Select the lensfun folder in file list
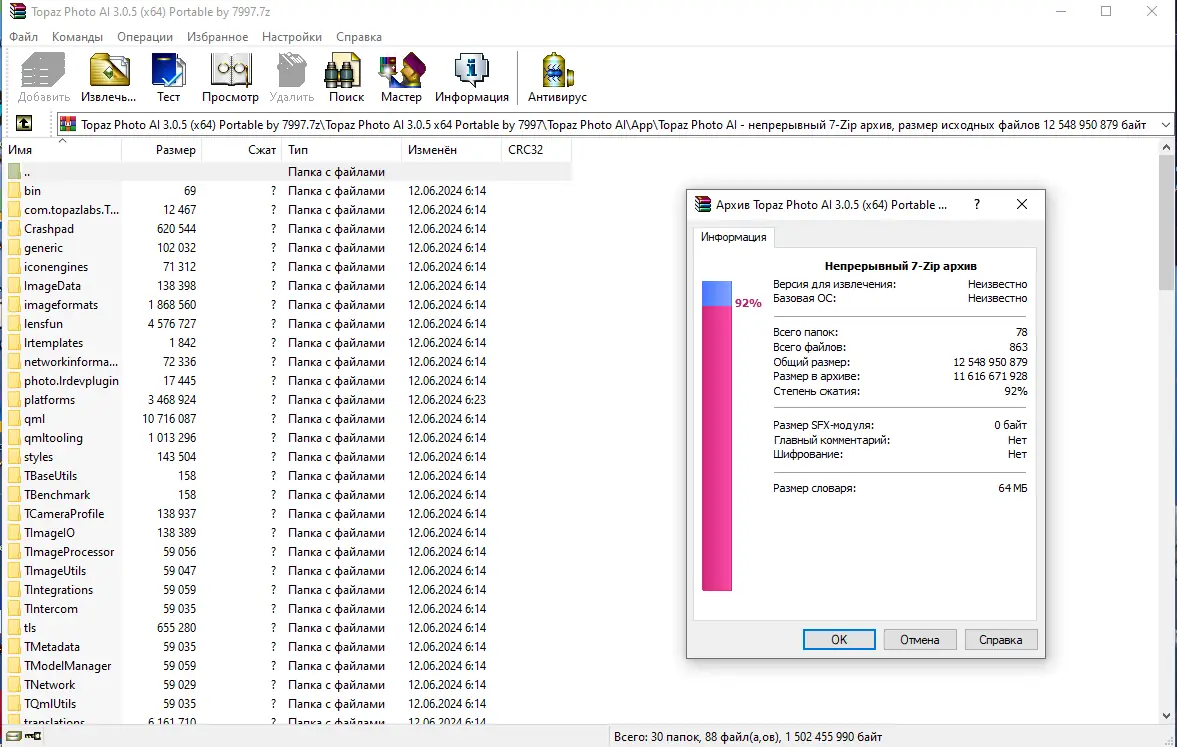Image resolution: width=1177 pixels, height=747 pixels. pos(44,323)
